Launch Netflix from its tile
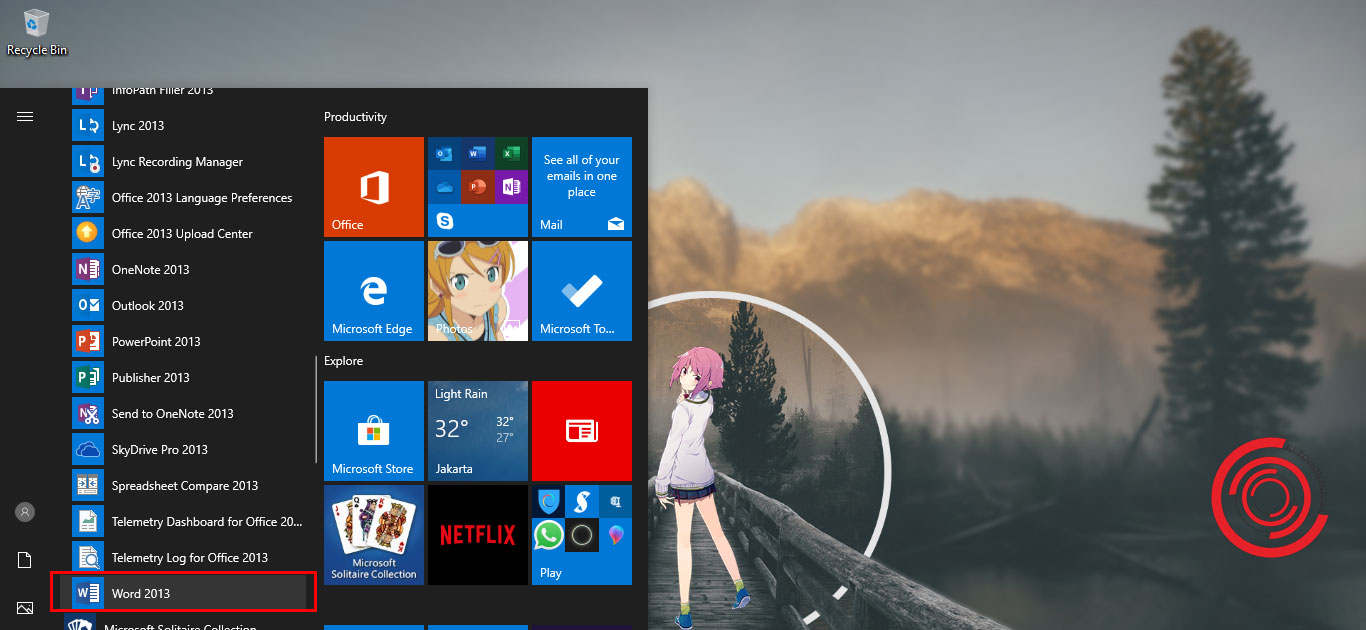The image size is (1366, 630). [477, 535]
